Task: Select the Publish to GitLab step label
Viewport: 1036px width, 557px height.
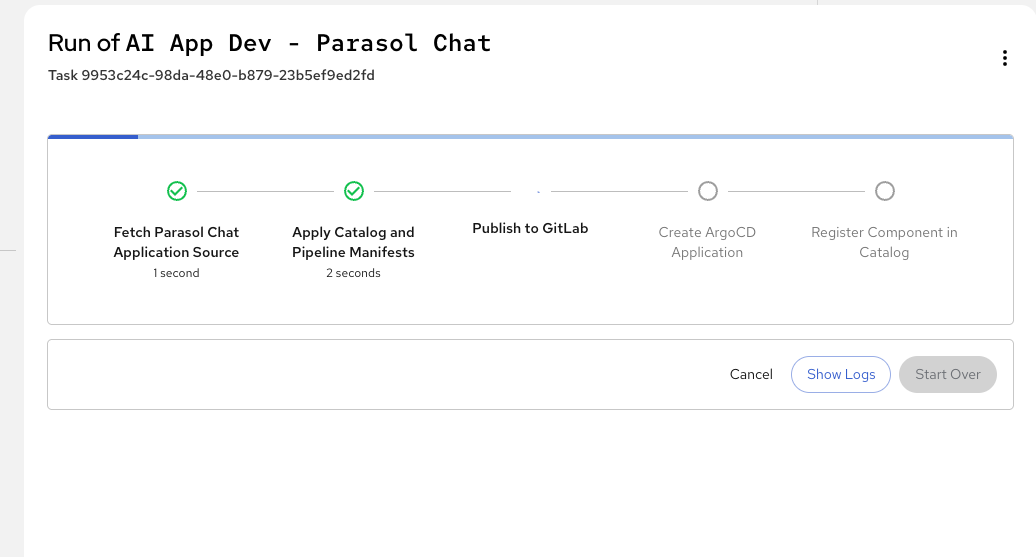Action: pos(530,228)
